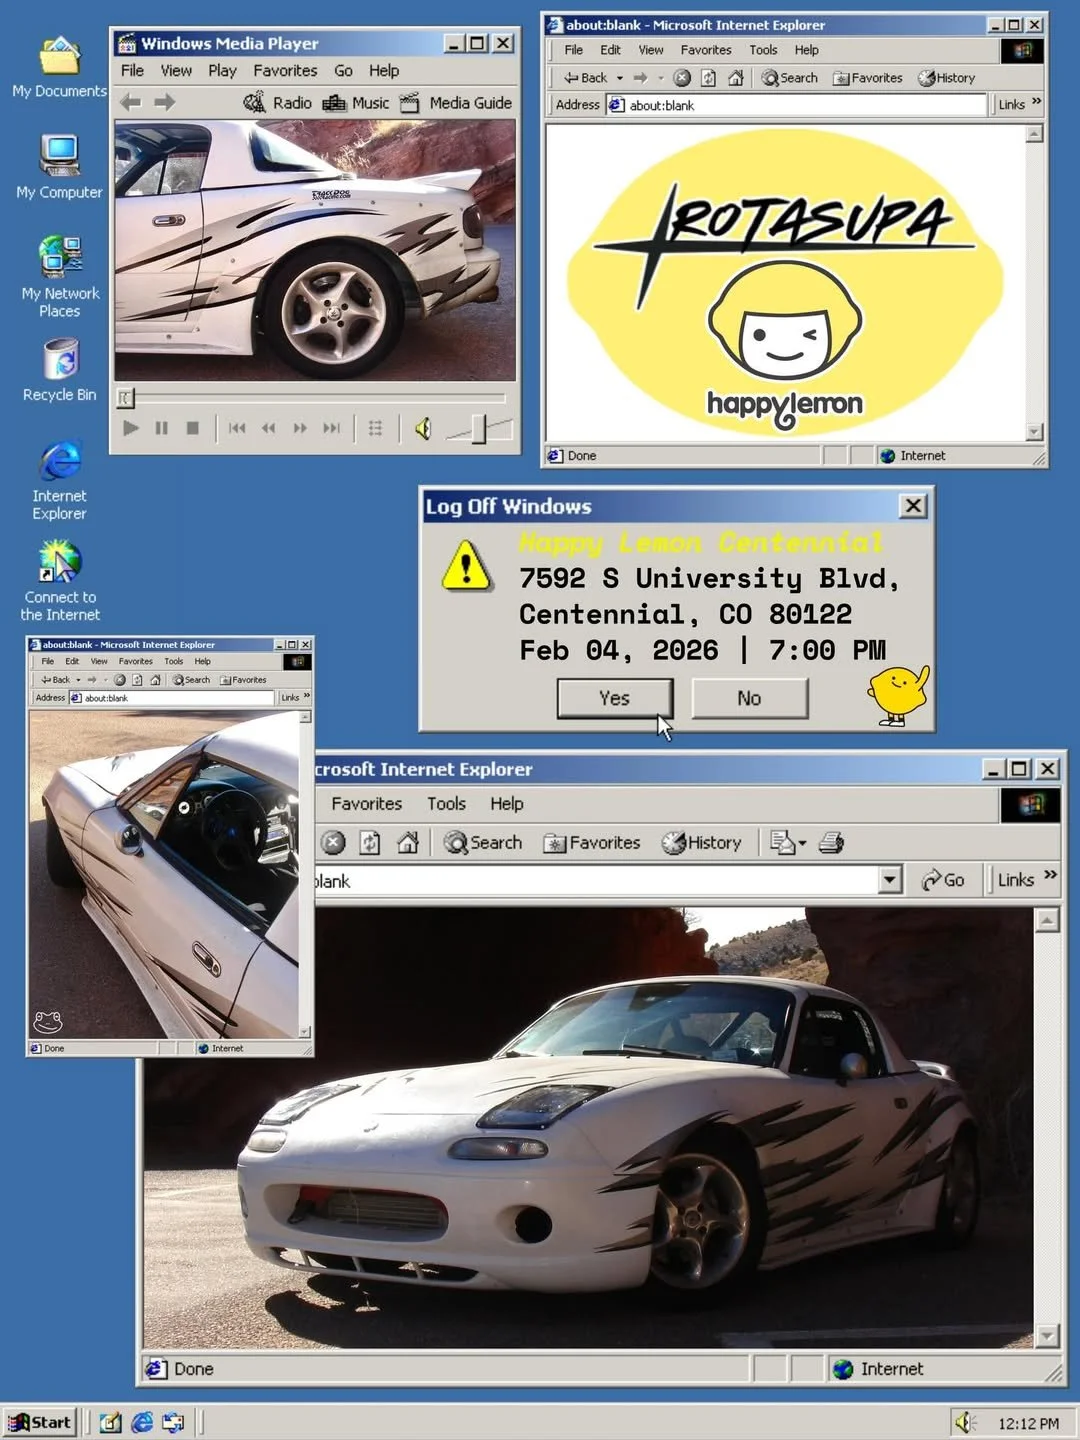
Task: Open Edit dropdown icon in large IE toolbar
Action: (x=788, y=843)
